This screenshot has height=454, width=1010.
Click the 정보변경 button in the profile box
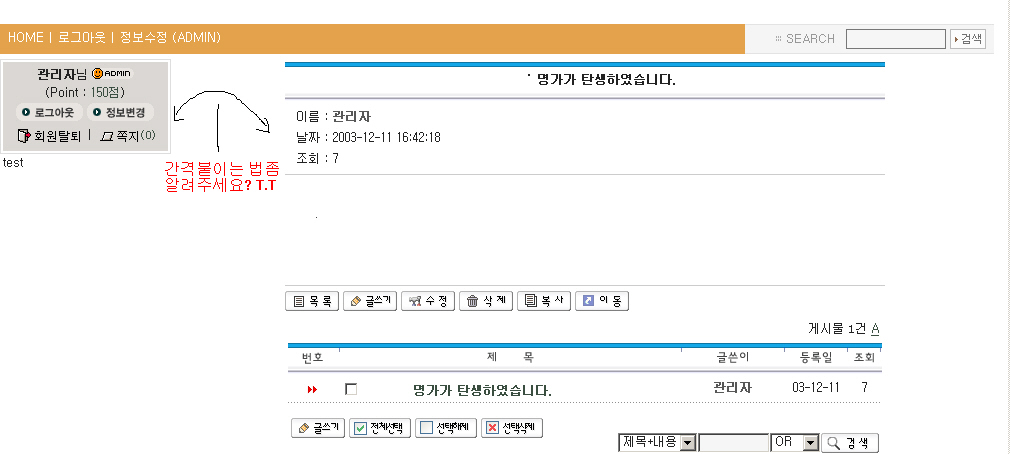pyautogui.click(x=120, y=113)
